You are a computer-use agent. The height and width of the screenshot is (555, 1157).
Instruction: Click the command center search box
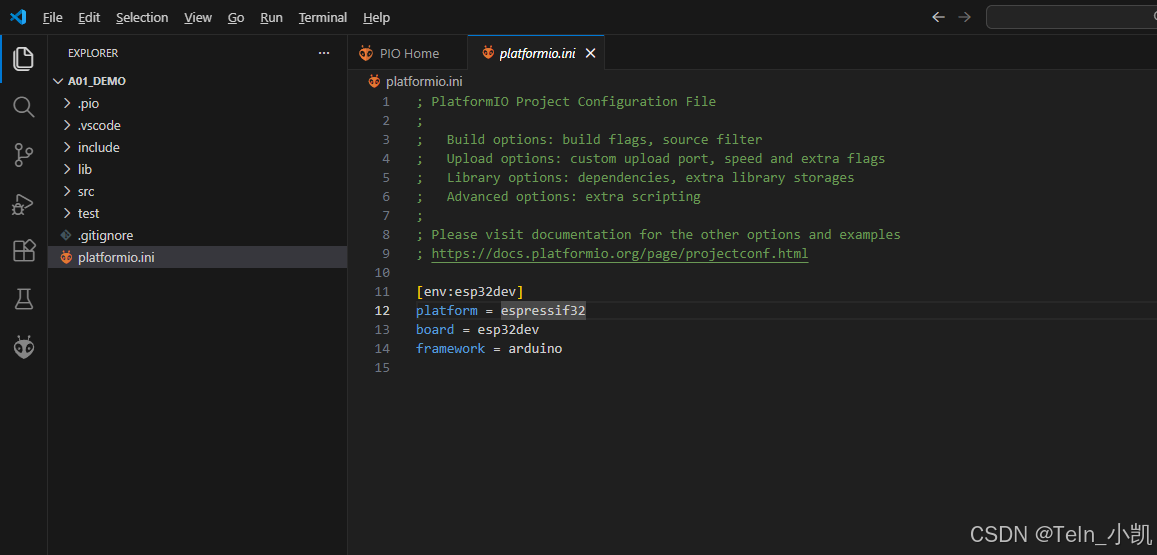(1071, 17)
